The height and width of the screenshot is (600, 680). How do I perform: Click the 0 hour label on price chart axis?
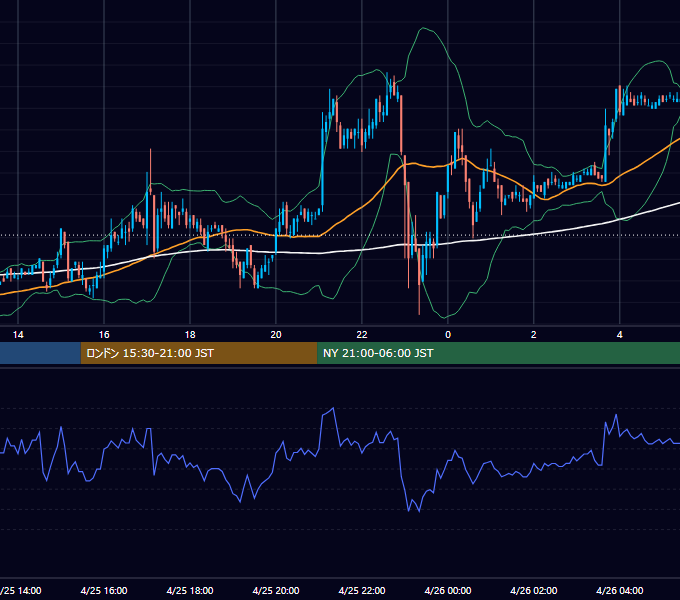448,335
